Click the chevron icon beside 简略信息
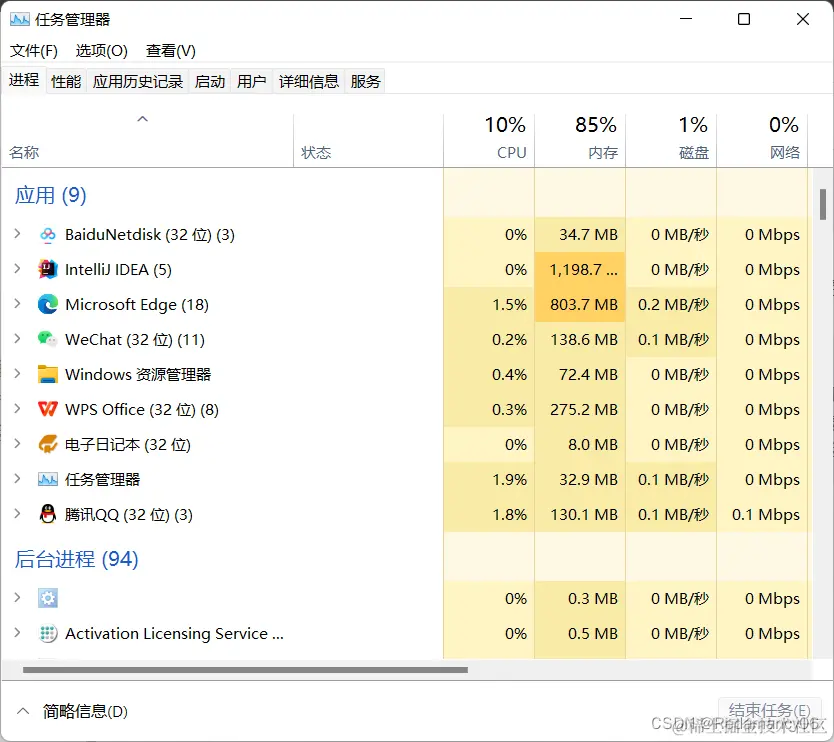 coord(23,711)
